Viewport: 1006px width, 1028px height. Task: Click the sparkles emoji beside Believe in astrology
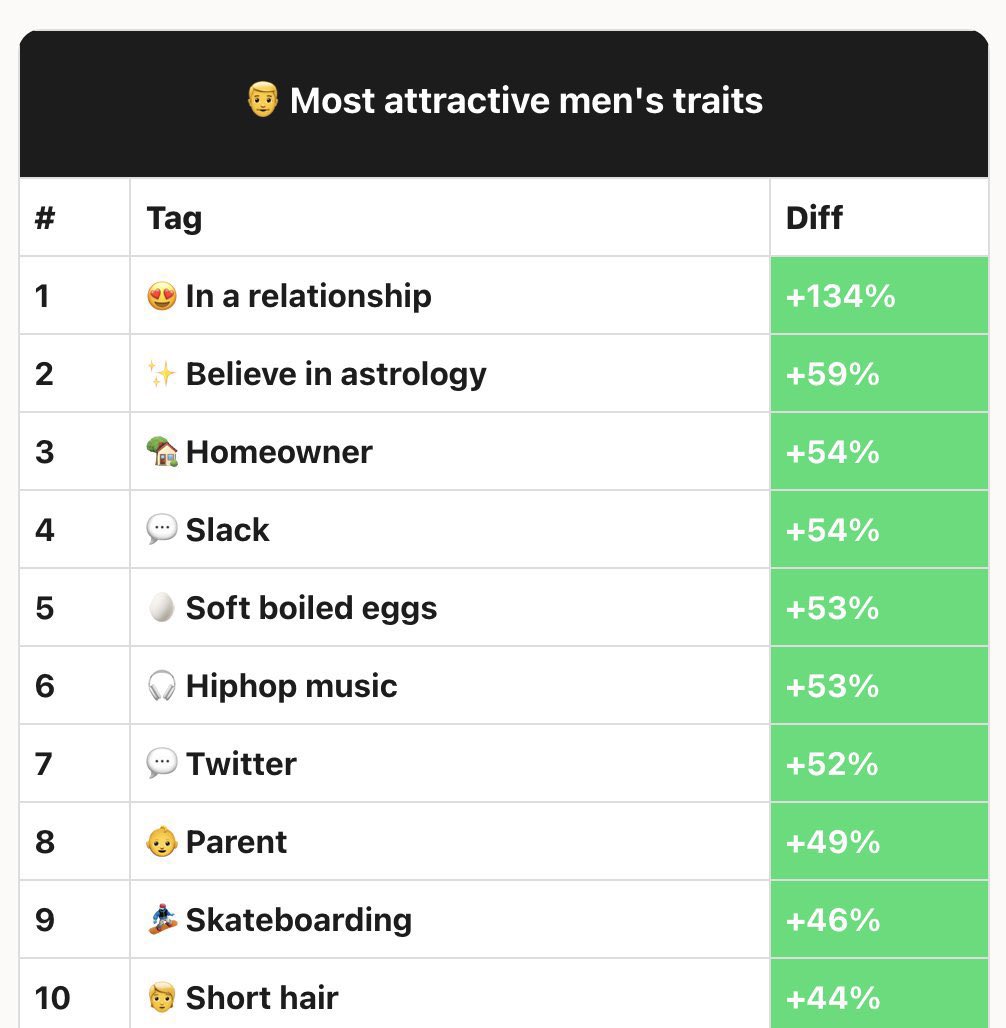[x=161, y=375]
